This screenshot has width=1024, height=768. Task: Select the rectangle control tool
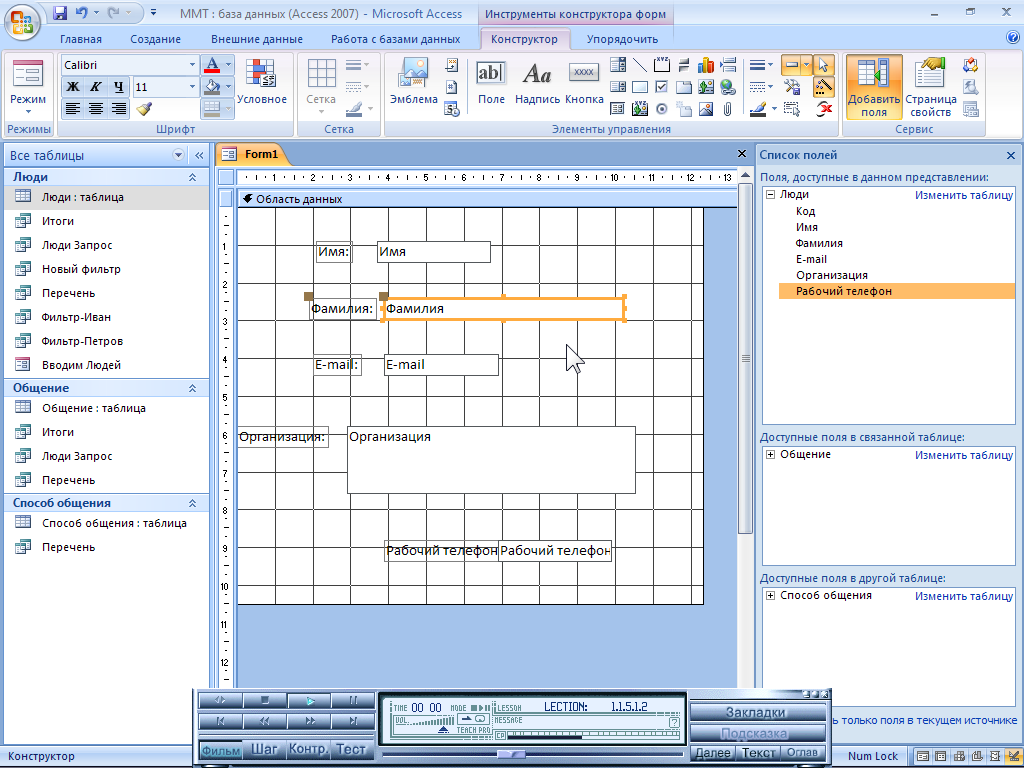point(640,86)
